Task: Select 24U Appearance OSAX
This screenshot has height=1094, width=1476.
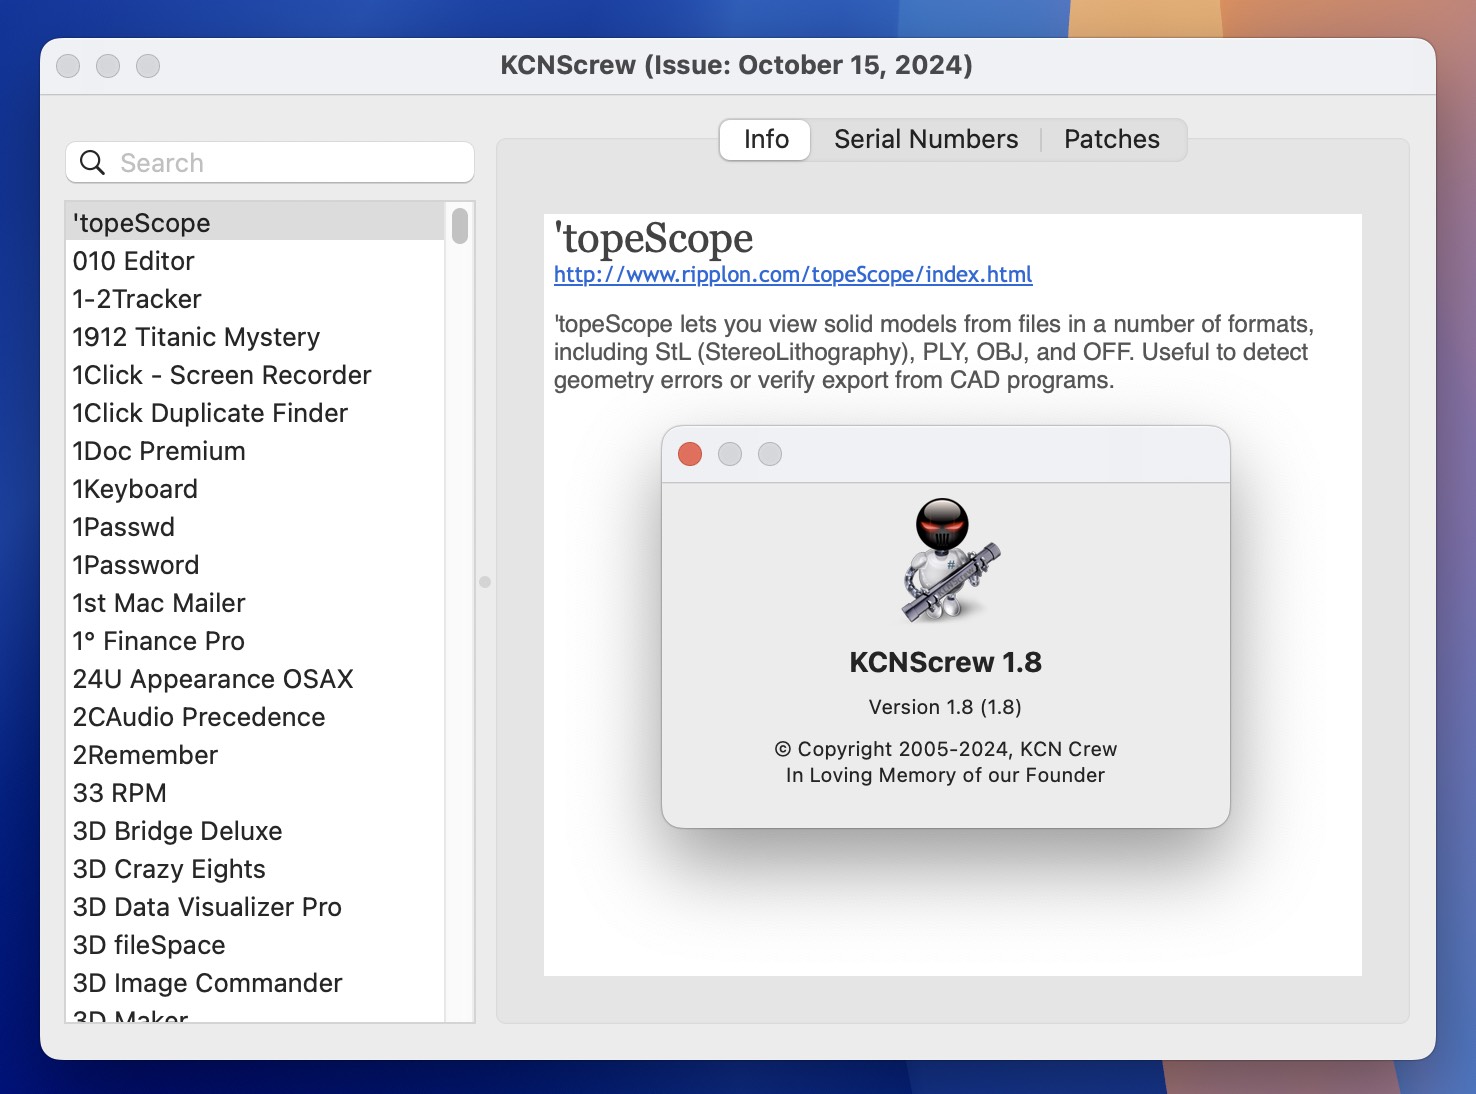Action: (x=255, y=678)
